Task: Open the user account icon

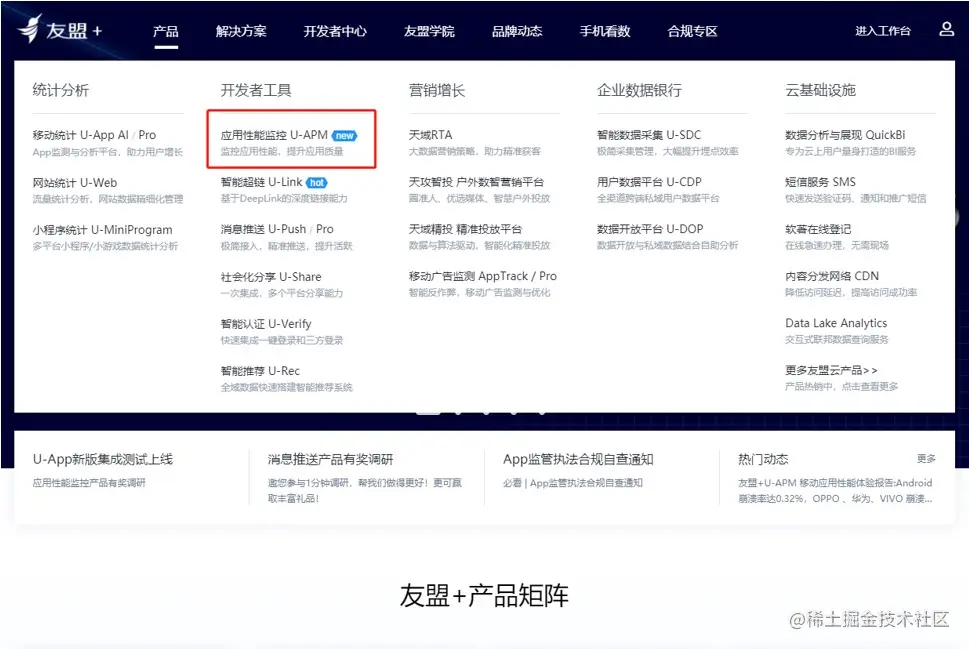Action: (946, 29)
